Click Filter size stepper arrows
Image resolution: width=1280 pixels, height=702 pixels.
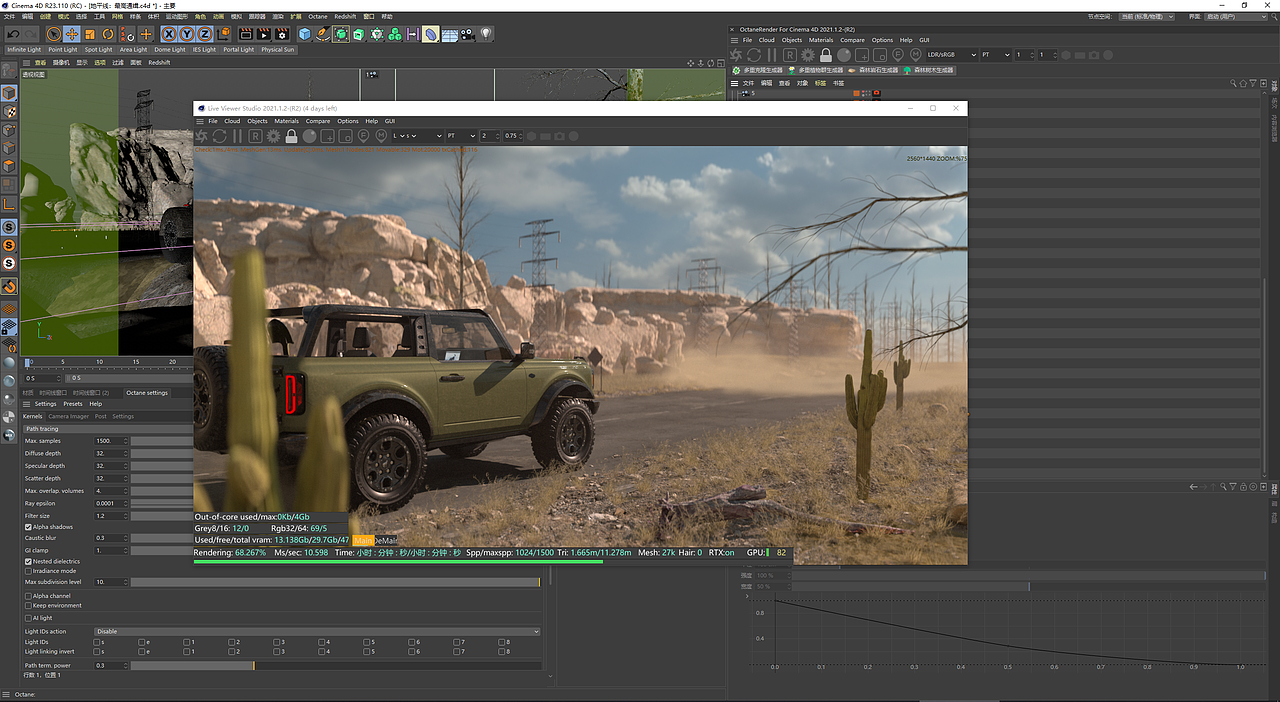(x=126, y=516)
